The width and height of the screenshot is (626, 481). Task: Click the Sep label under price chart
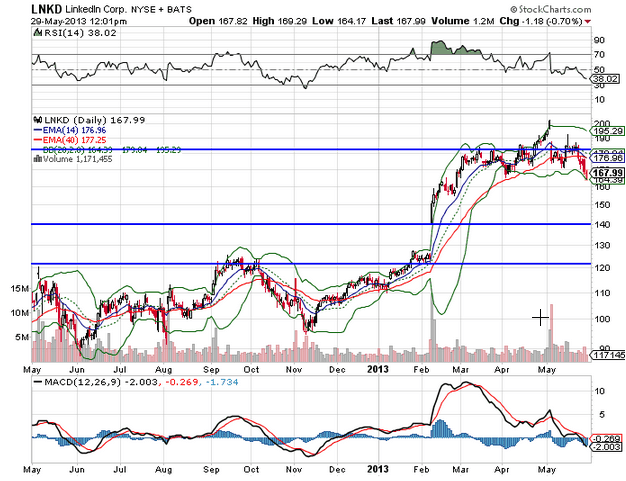(211, 369)
